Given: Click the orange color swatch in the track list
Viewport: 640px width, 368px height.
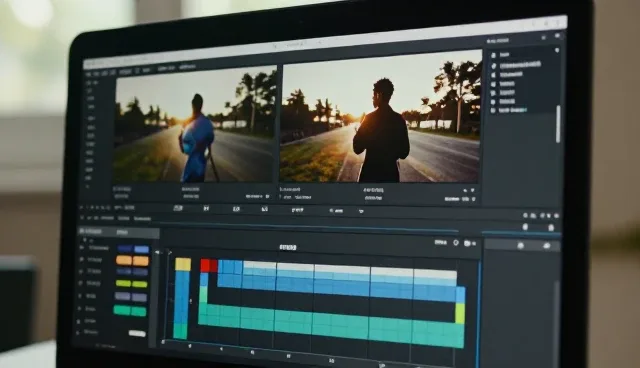Looking at the screenshot, I should point(132,260).
